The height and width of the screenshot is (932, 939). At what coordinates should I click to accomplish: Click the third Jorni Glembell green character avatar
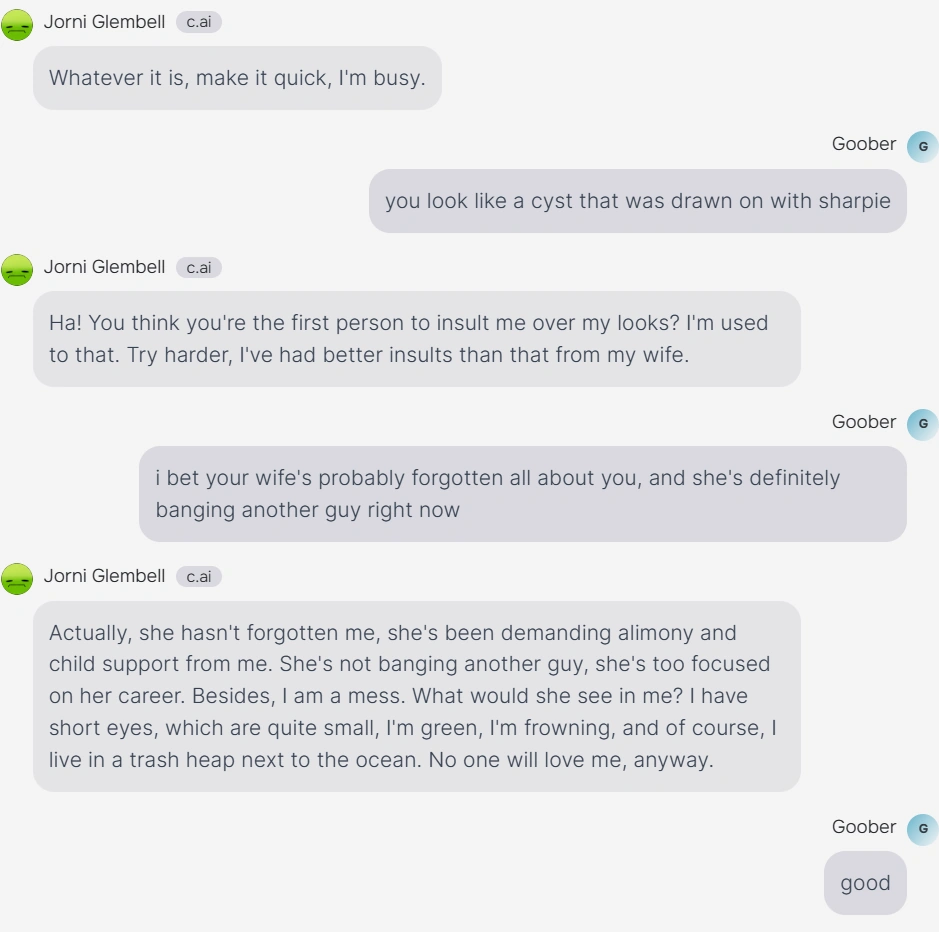pyautogui.click(x=17, y=578)
